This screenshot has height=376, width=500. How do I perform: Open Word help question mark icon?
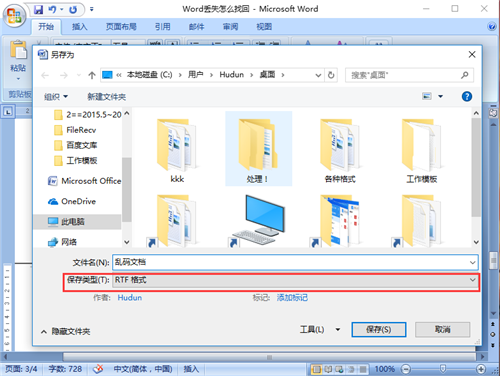[x=492, y=26]
